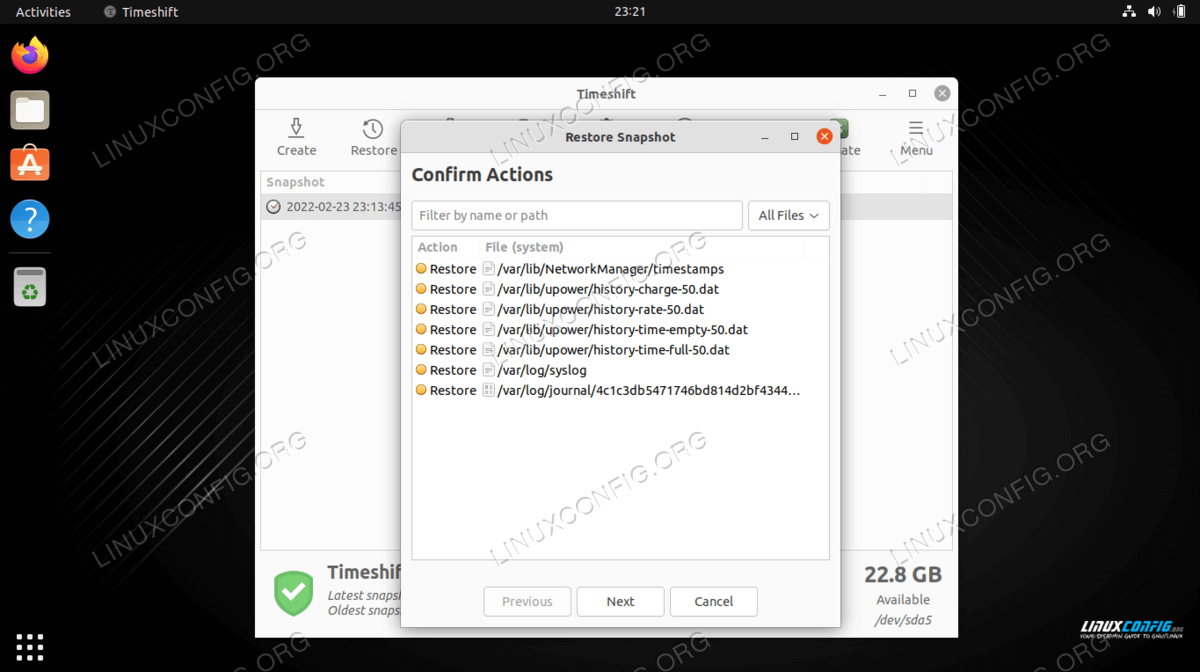
Task: Click the Action column header
Action: [x=437, y=247]
